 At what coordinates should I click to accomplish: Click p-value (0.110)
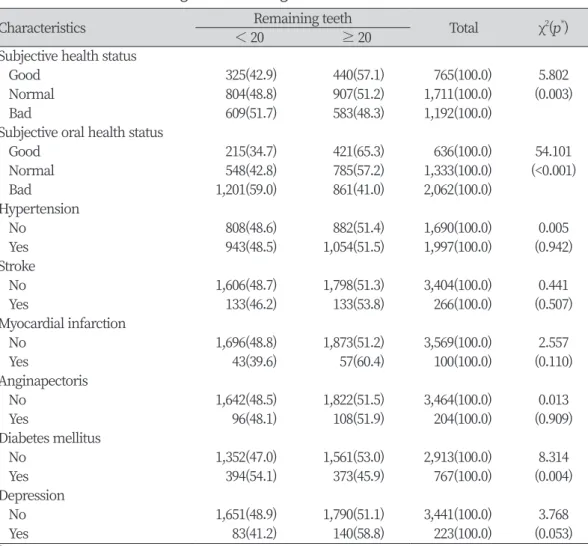[x=554, y=362]
